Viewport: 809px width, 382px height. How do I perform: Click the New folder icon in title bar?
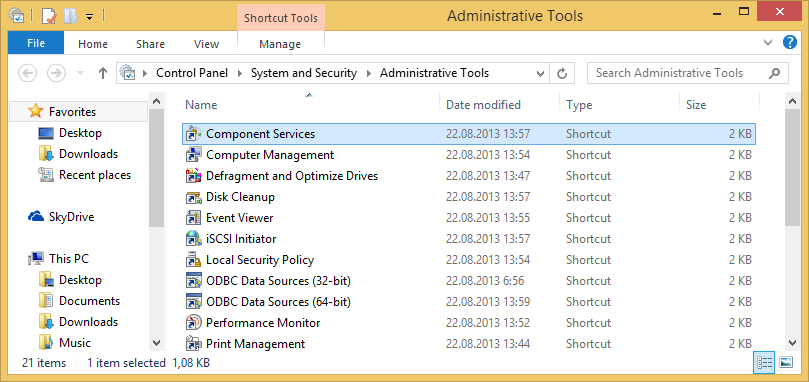[70, 16]
